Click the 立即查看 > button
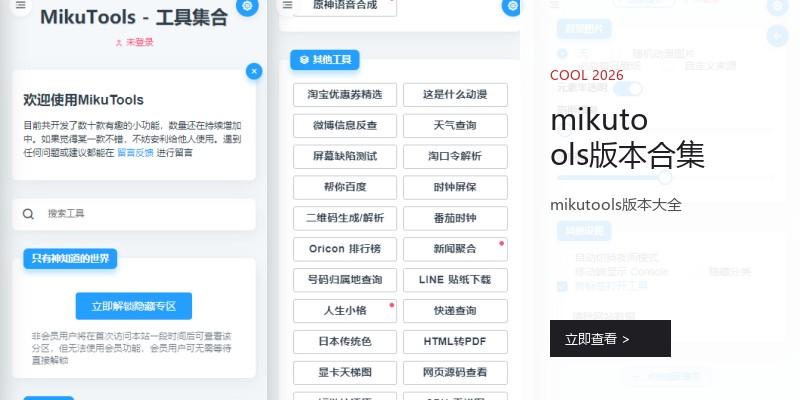This screenshot has height=400, width=800. pos(610,338)
